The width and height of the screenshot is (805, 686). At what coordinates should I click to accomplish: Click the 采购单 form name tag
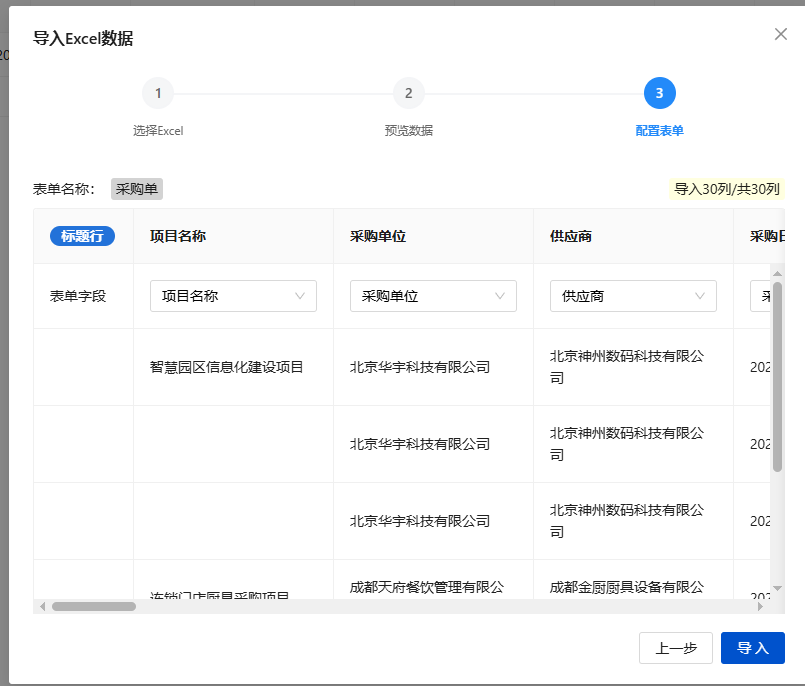(137, 188)
